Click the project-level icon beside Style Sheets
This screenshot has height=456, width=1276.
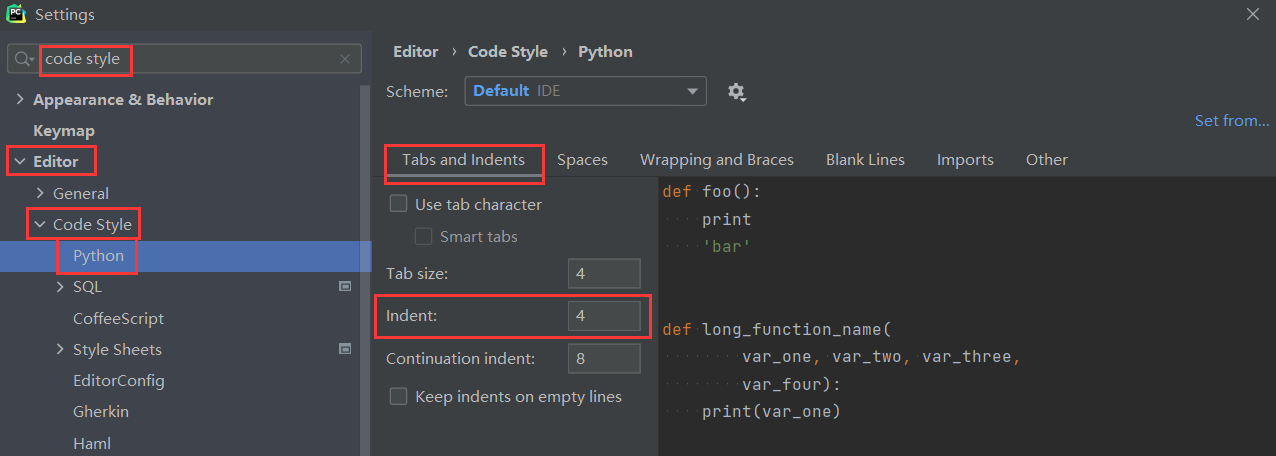tap(345, 349)
